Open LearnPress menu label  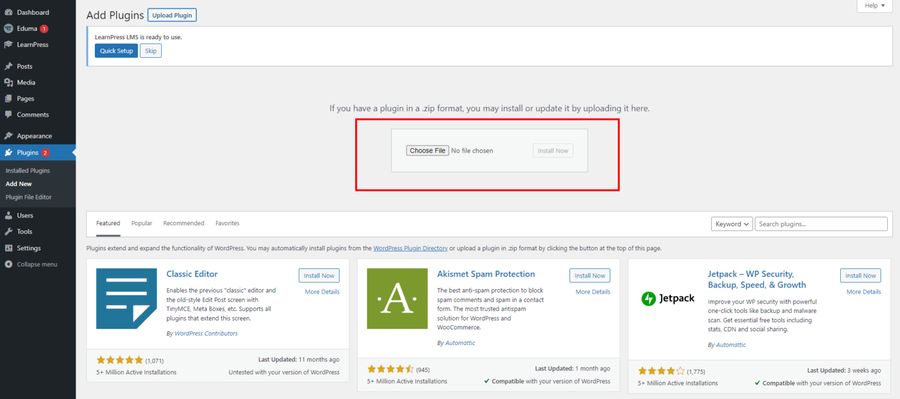pyautogui.click(x=33, y=45)
